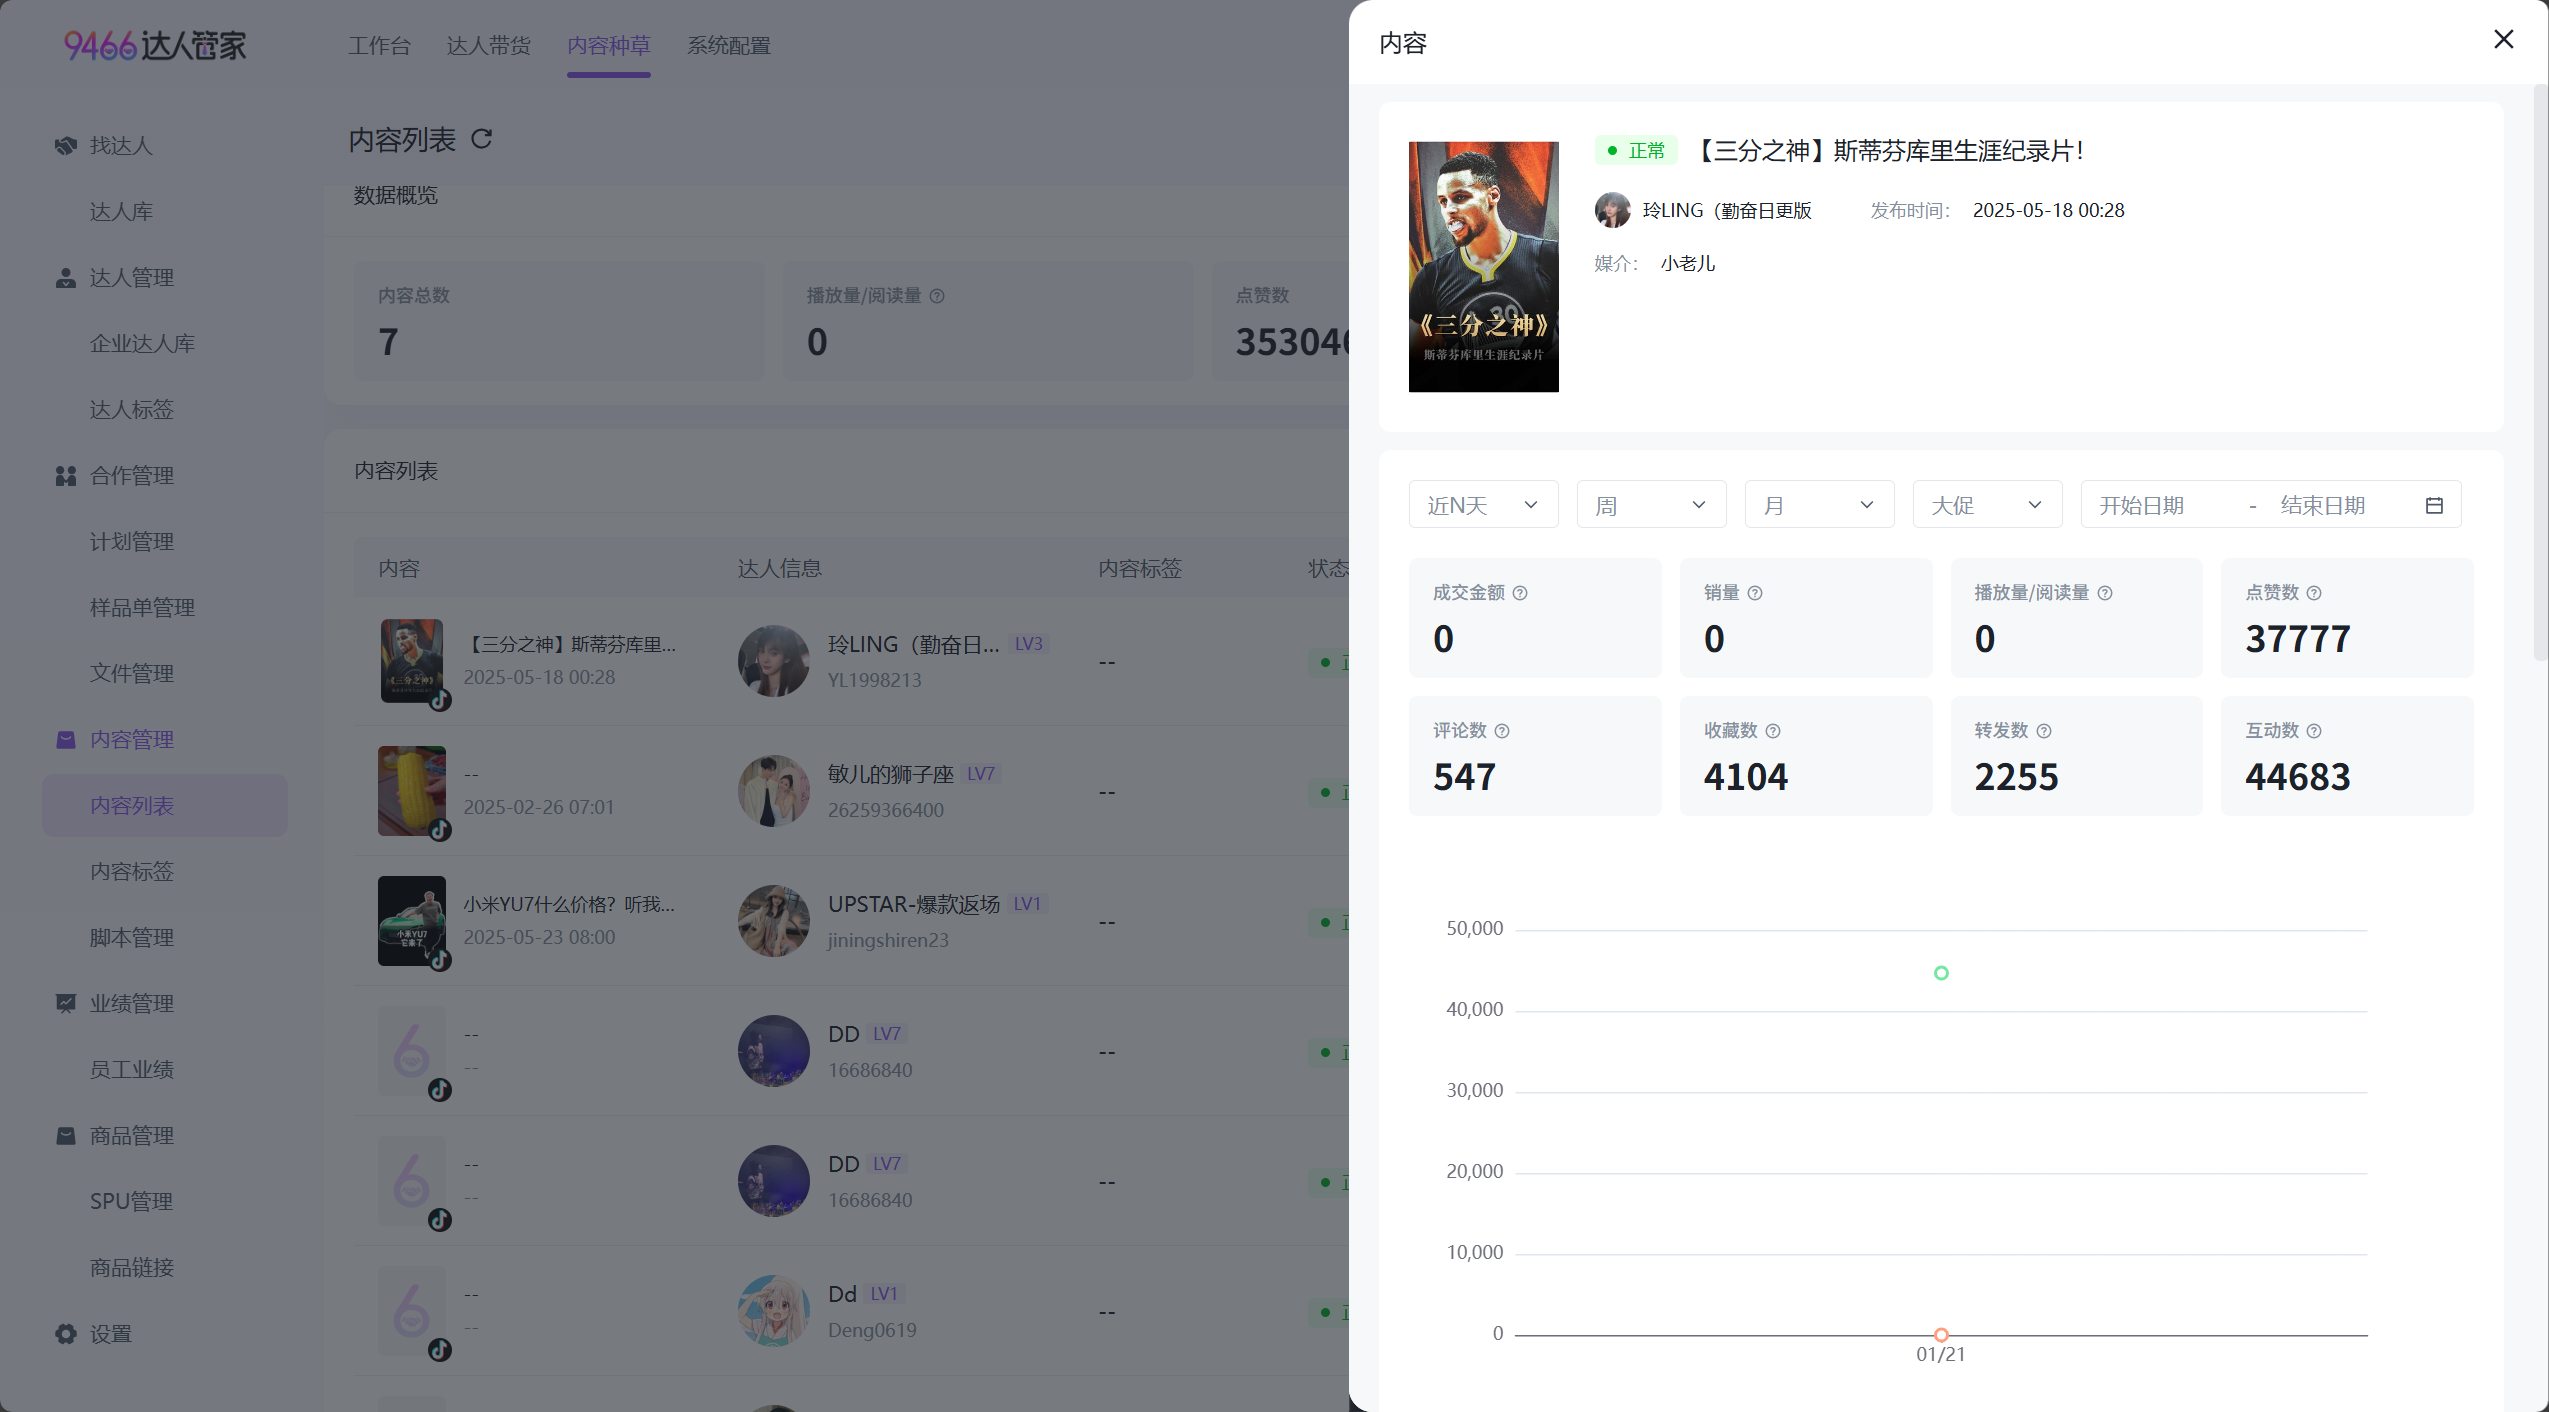Click the help icon next to 成交金额
Screen dimensions: 2549x1412
(x=1520, y=593)
